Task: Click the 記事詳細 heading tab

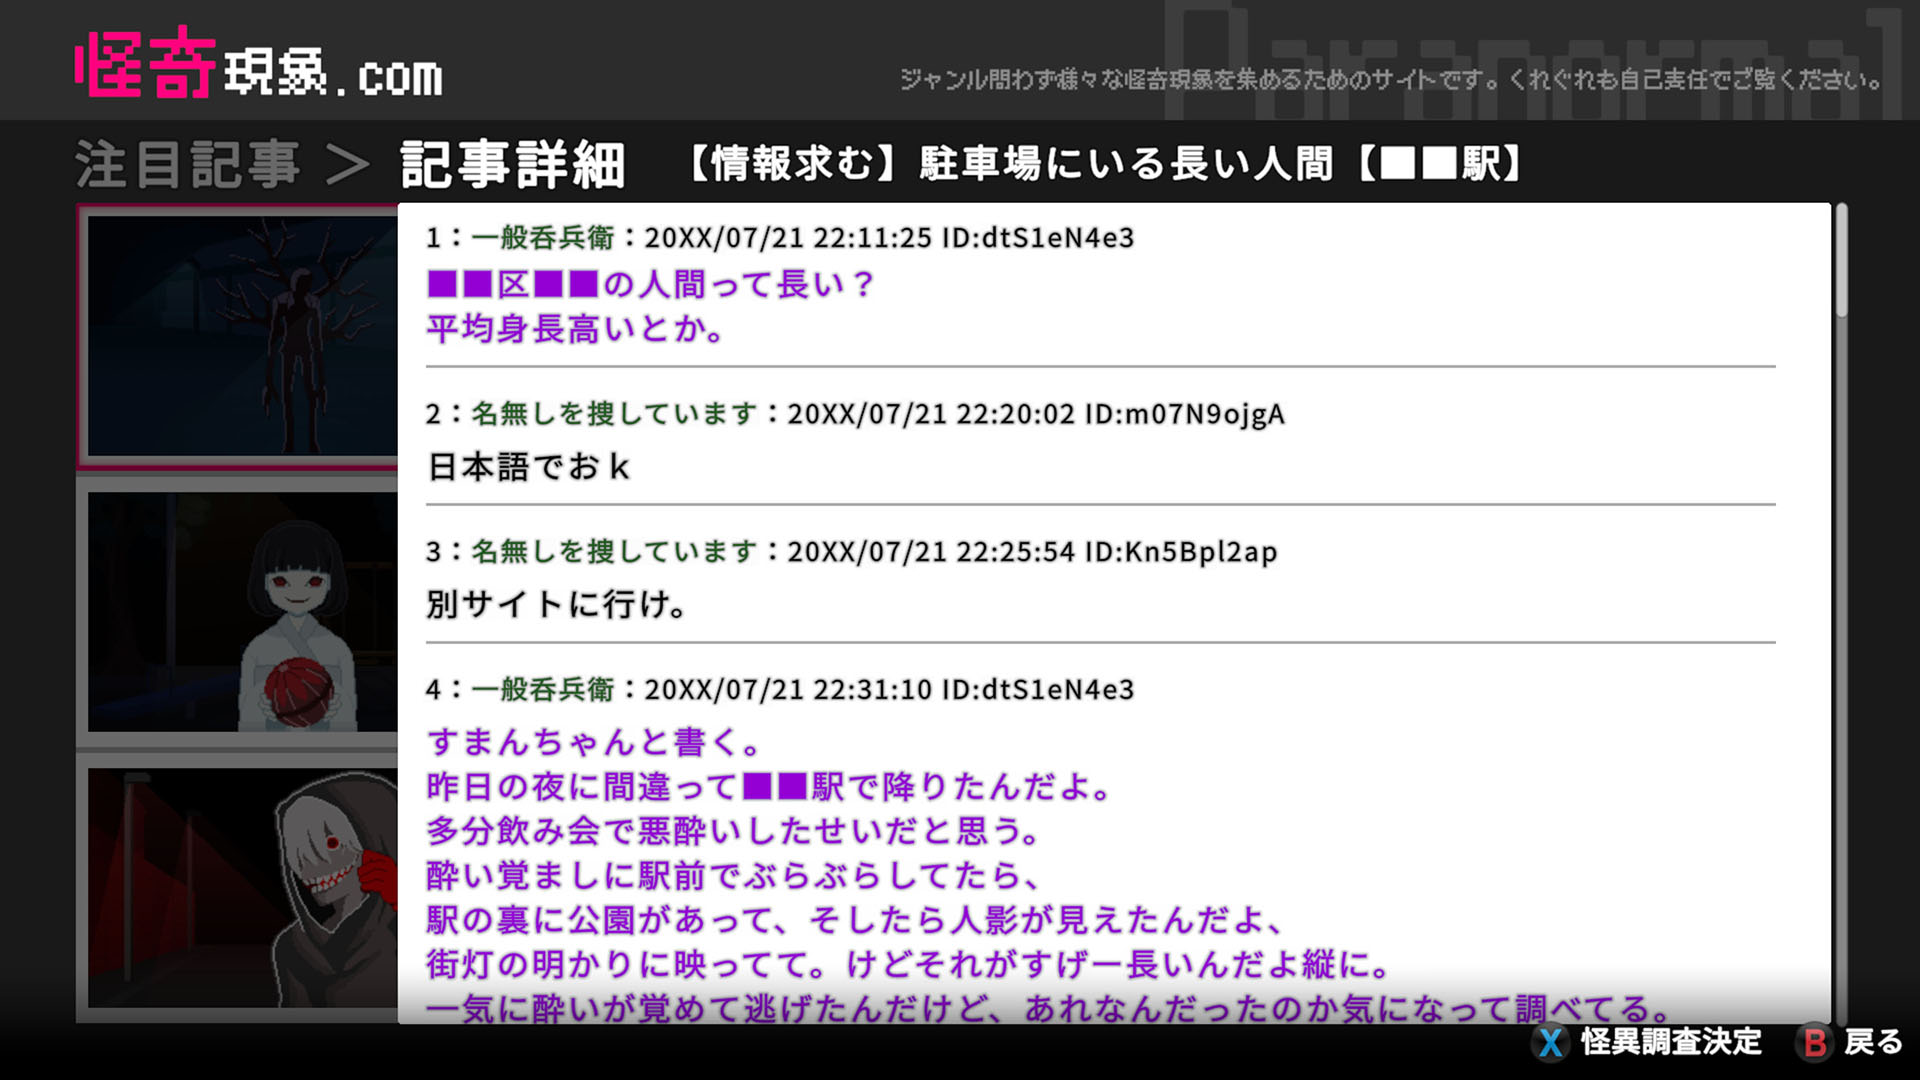Action: [x=512, y=165]
